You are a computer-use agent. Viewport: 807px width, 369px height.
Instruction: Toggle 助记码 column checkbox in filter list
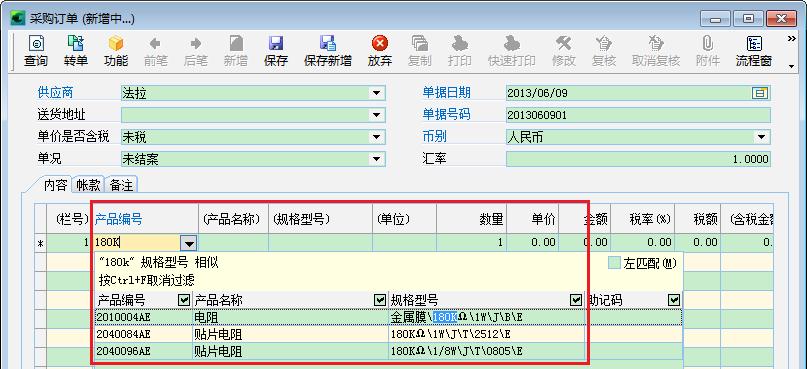click(x=674, y=300)
